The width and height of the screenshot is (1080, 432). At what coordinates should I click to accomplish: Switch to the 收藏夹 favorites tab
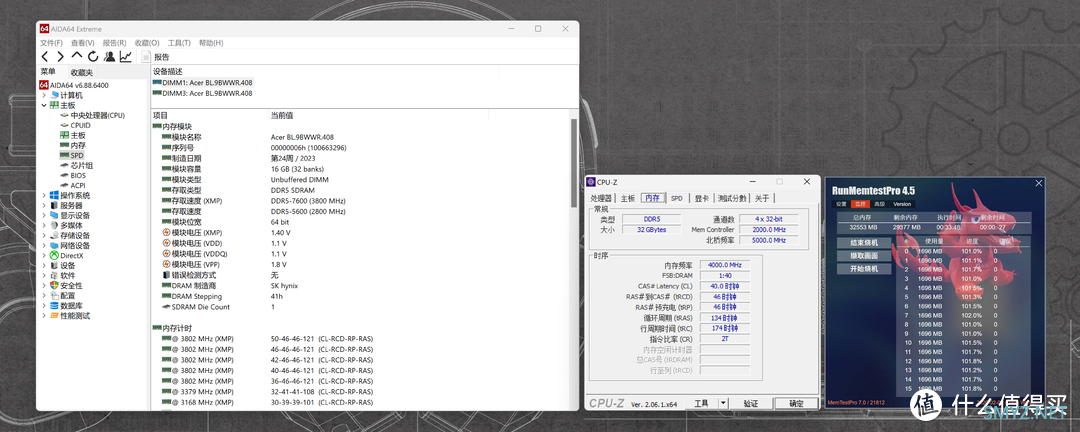[81, 72]
